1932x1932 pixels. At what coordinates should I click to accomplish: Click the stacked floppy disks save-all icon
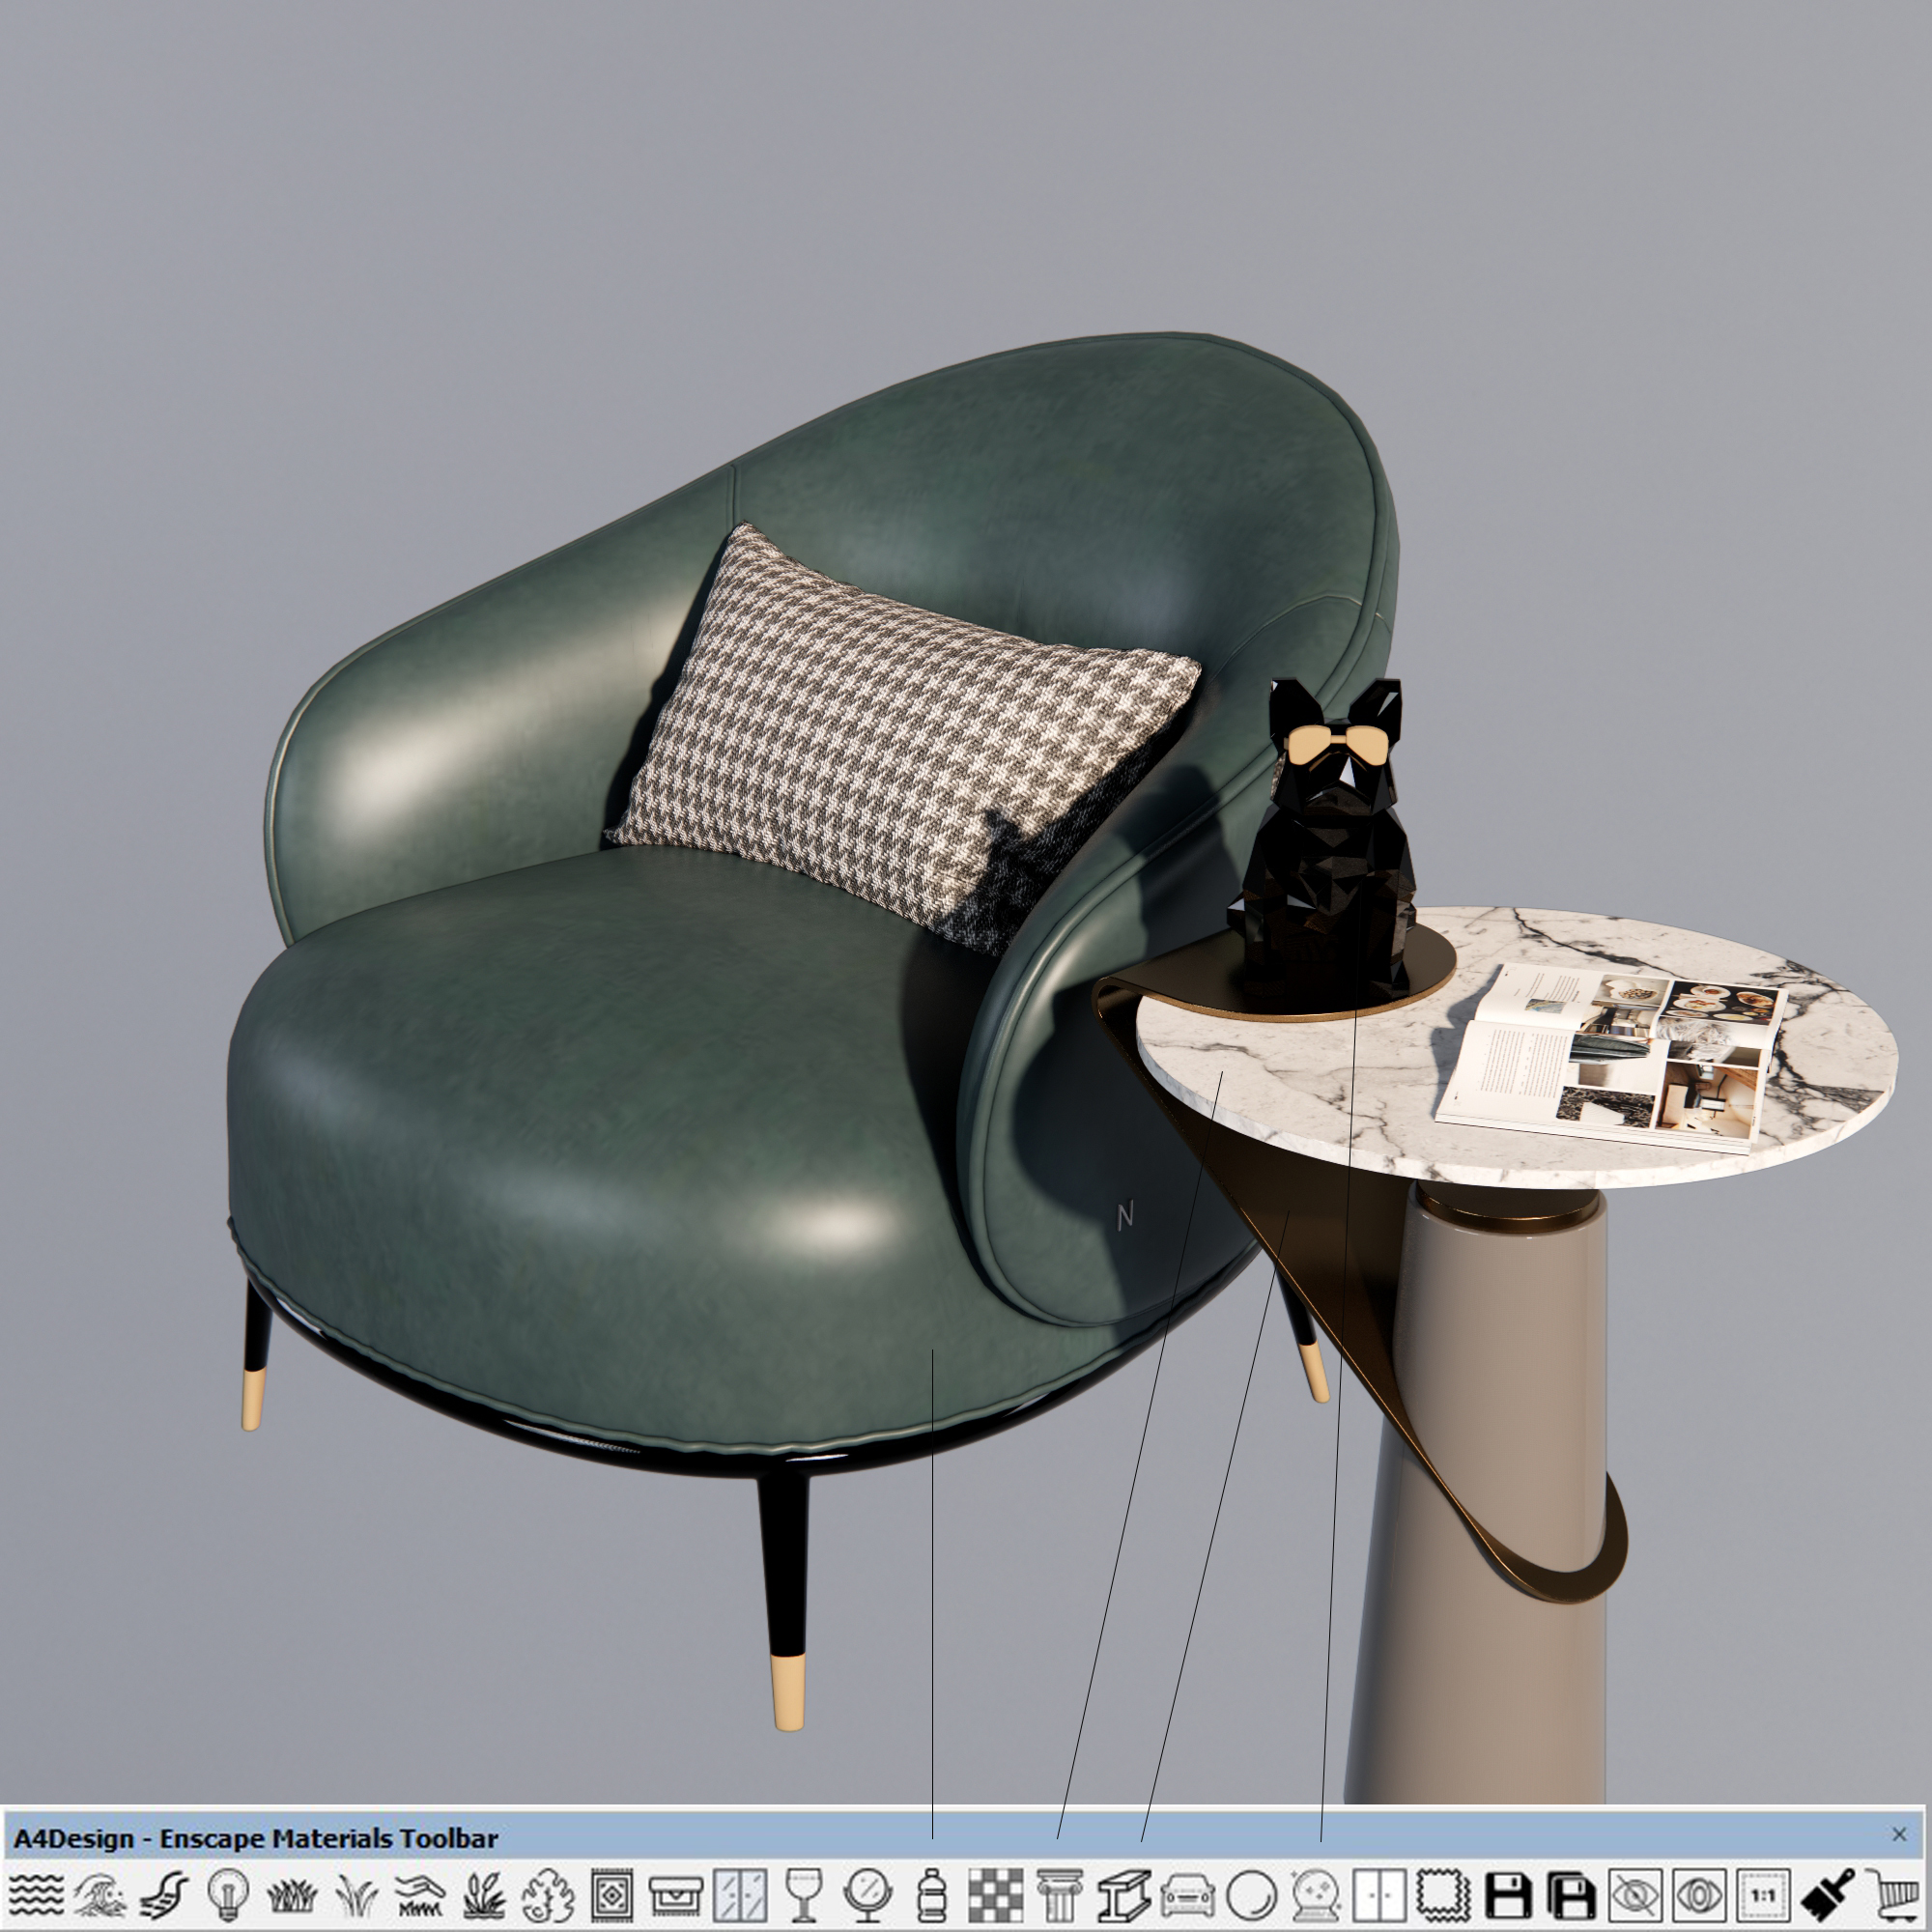pyautogui.click(x=1571, y=1894)
